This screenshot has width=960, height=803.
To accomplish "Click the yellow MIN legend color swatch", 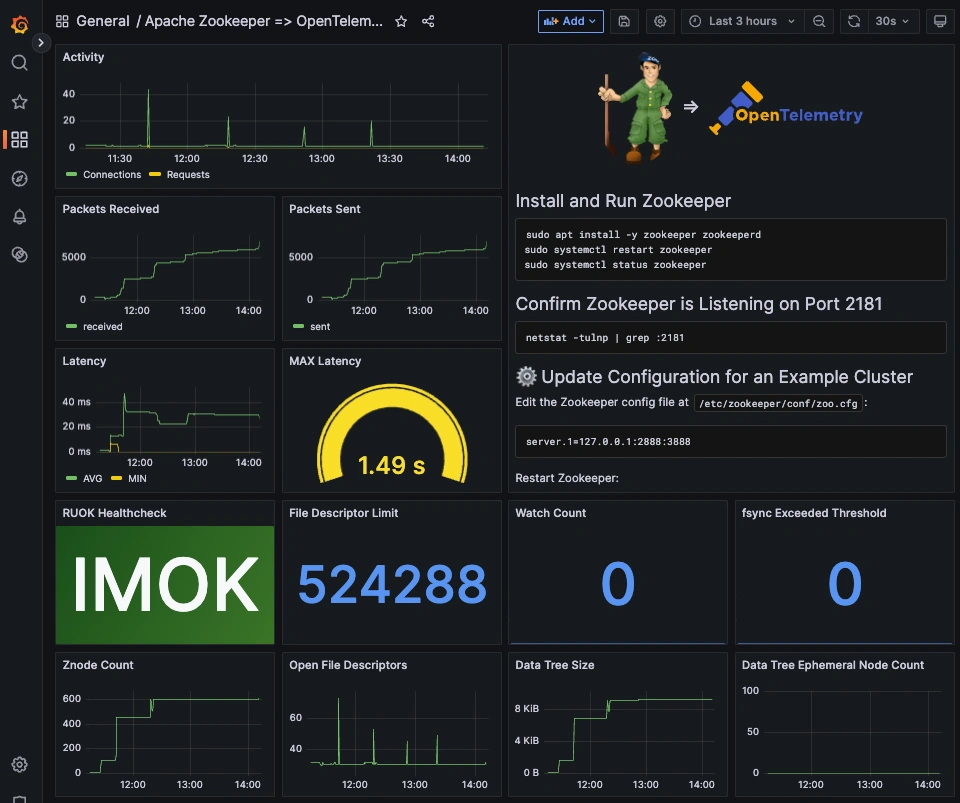I will (116, 478).
